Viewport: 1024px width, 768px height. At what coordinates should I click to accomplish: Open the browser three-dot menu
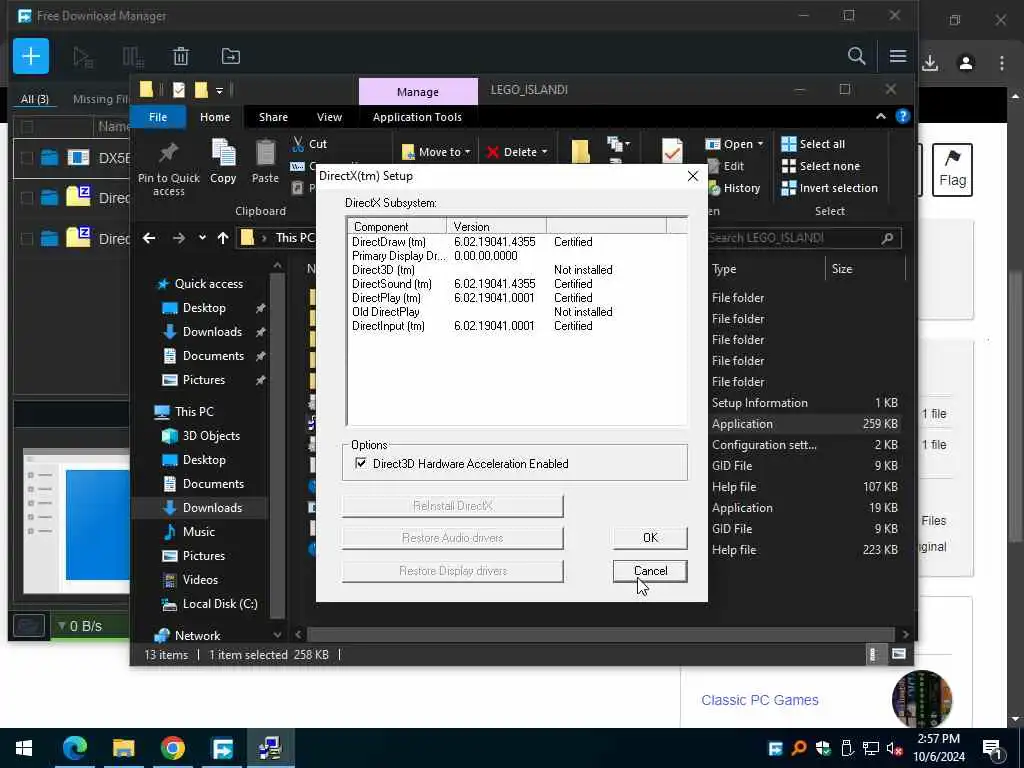click(1002, 63)
